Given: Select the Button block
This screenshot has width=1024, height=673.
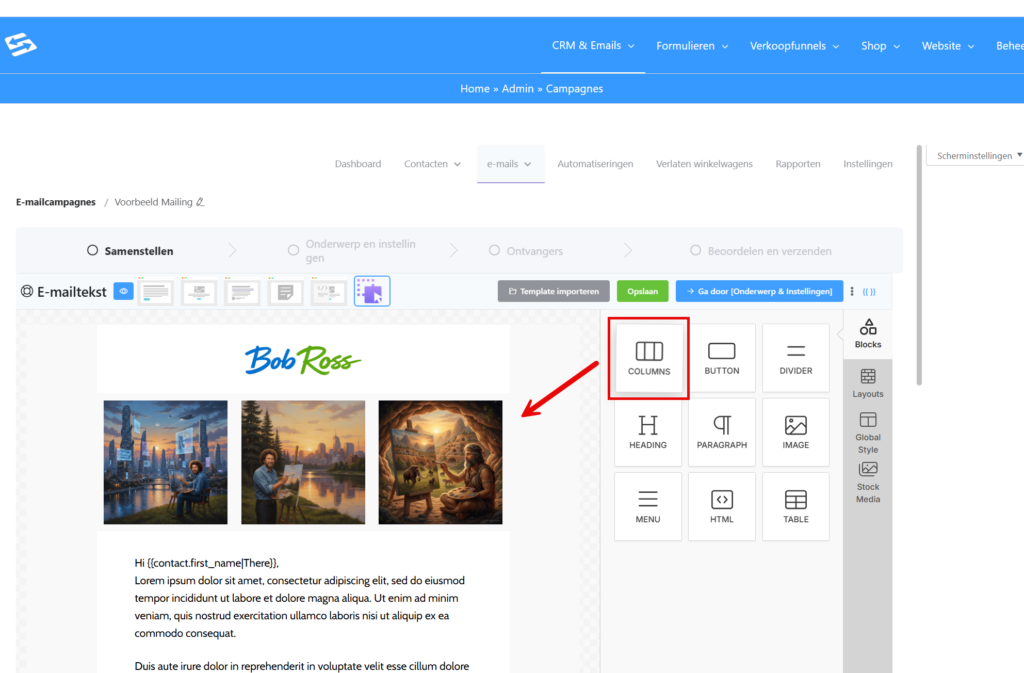Looking at the screenshot, I should point(721,358).
